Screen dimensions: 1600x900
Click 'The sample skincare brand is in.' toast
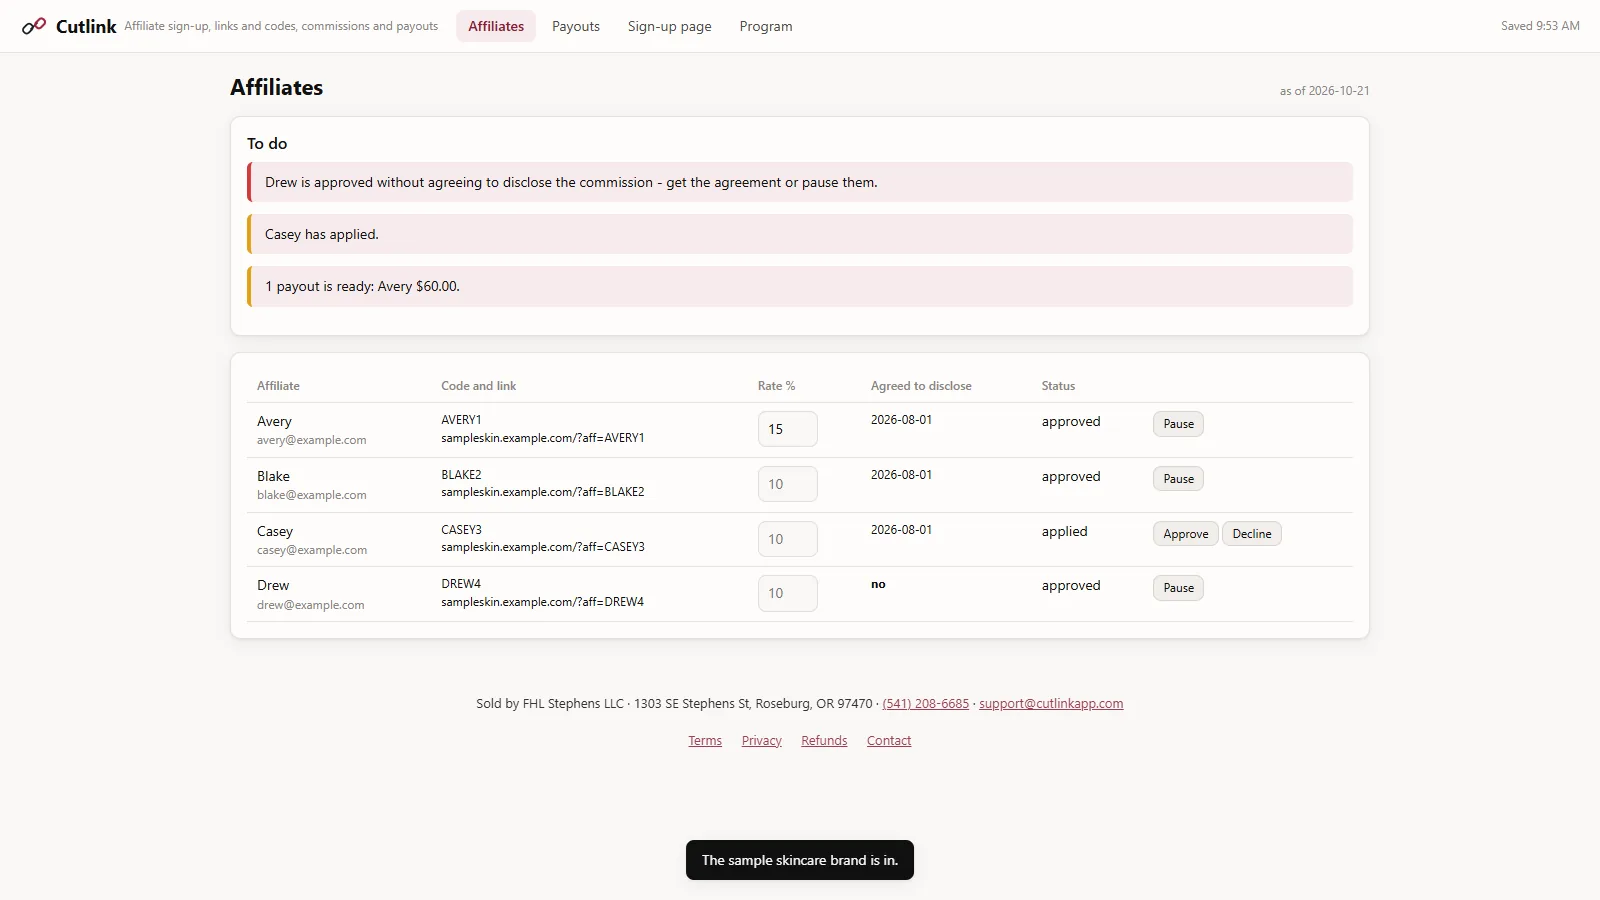[800, 860]
